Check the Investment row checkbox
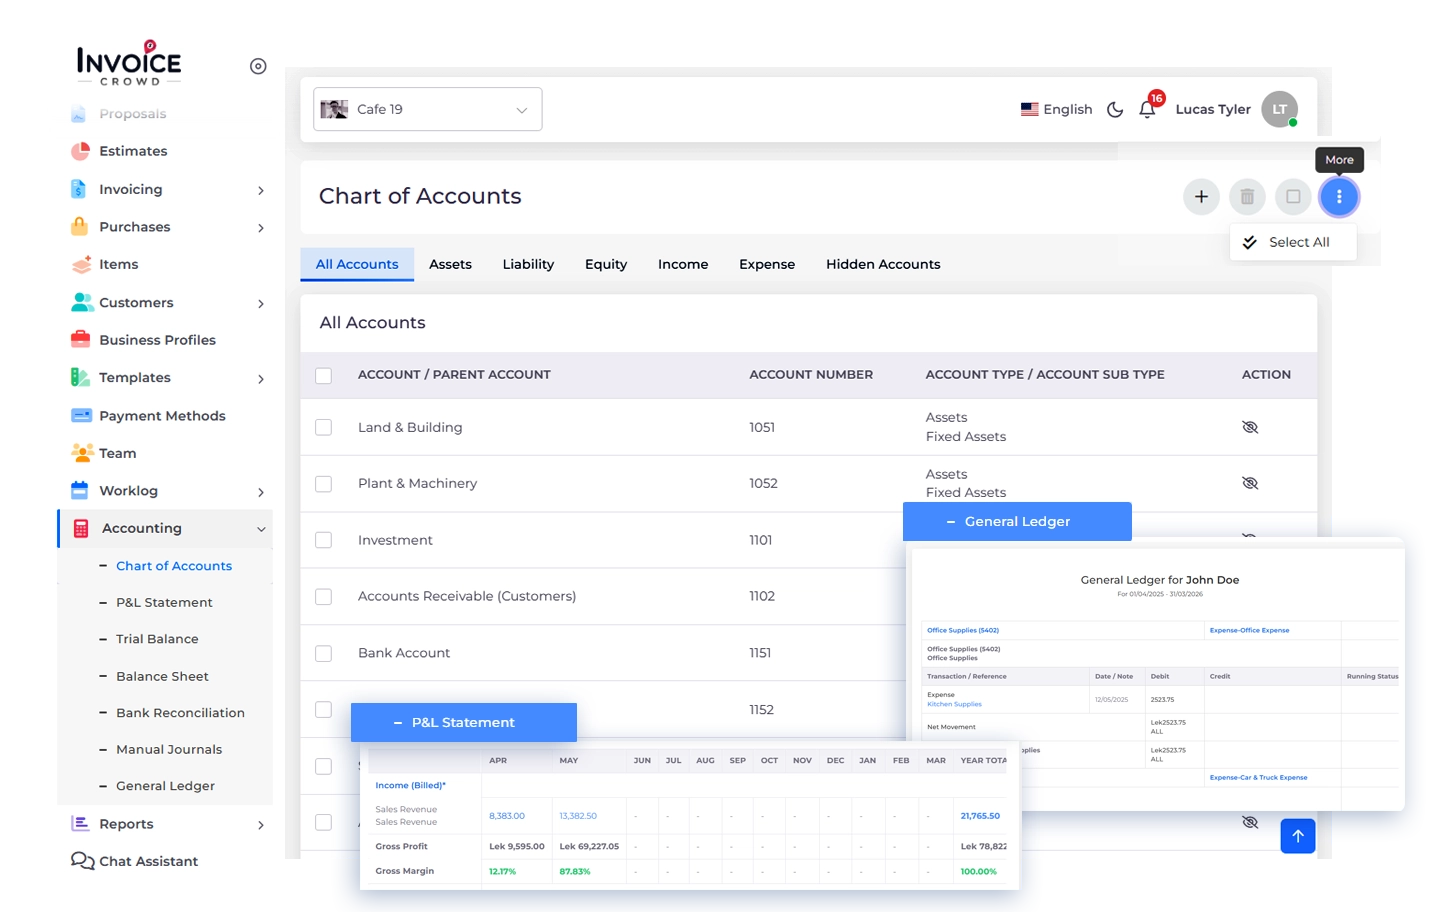 323,540
